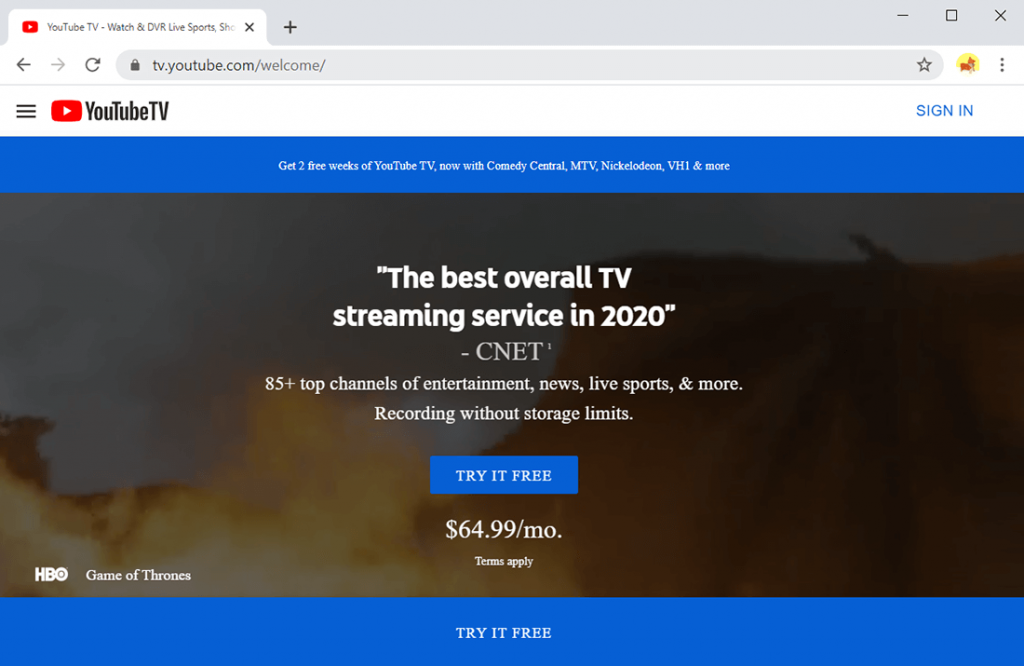The image size is (1024, 666).
Task: Click TRY IT FREE button above price
Action: pos(504,475)
